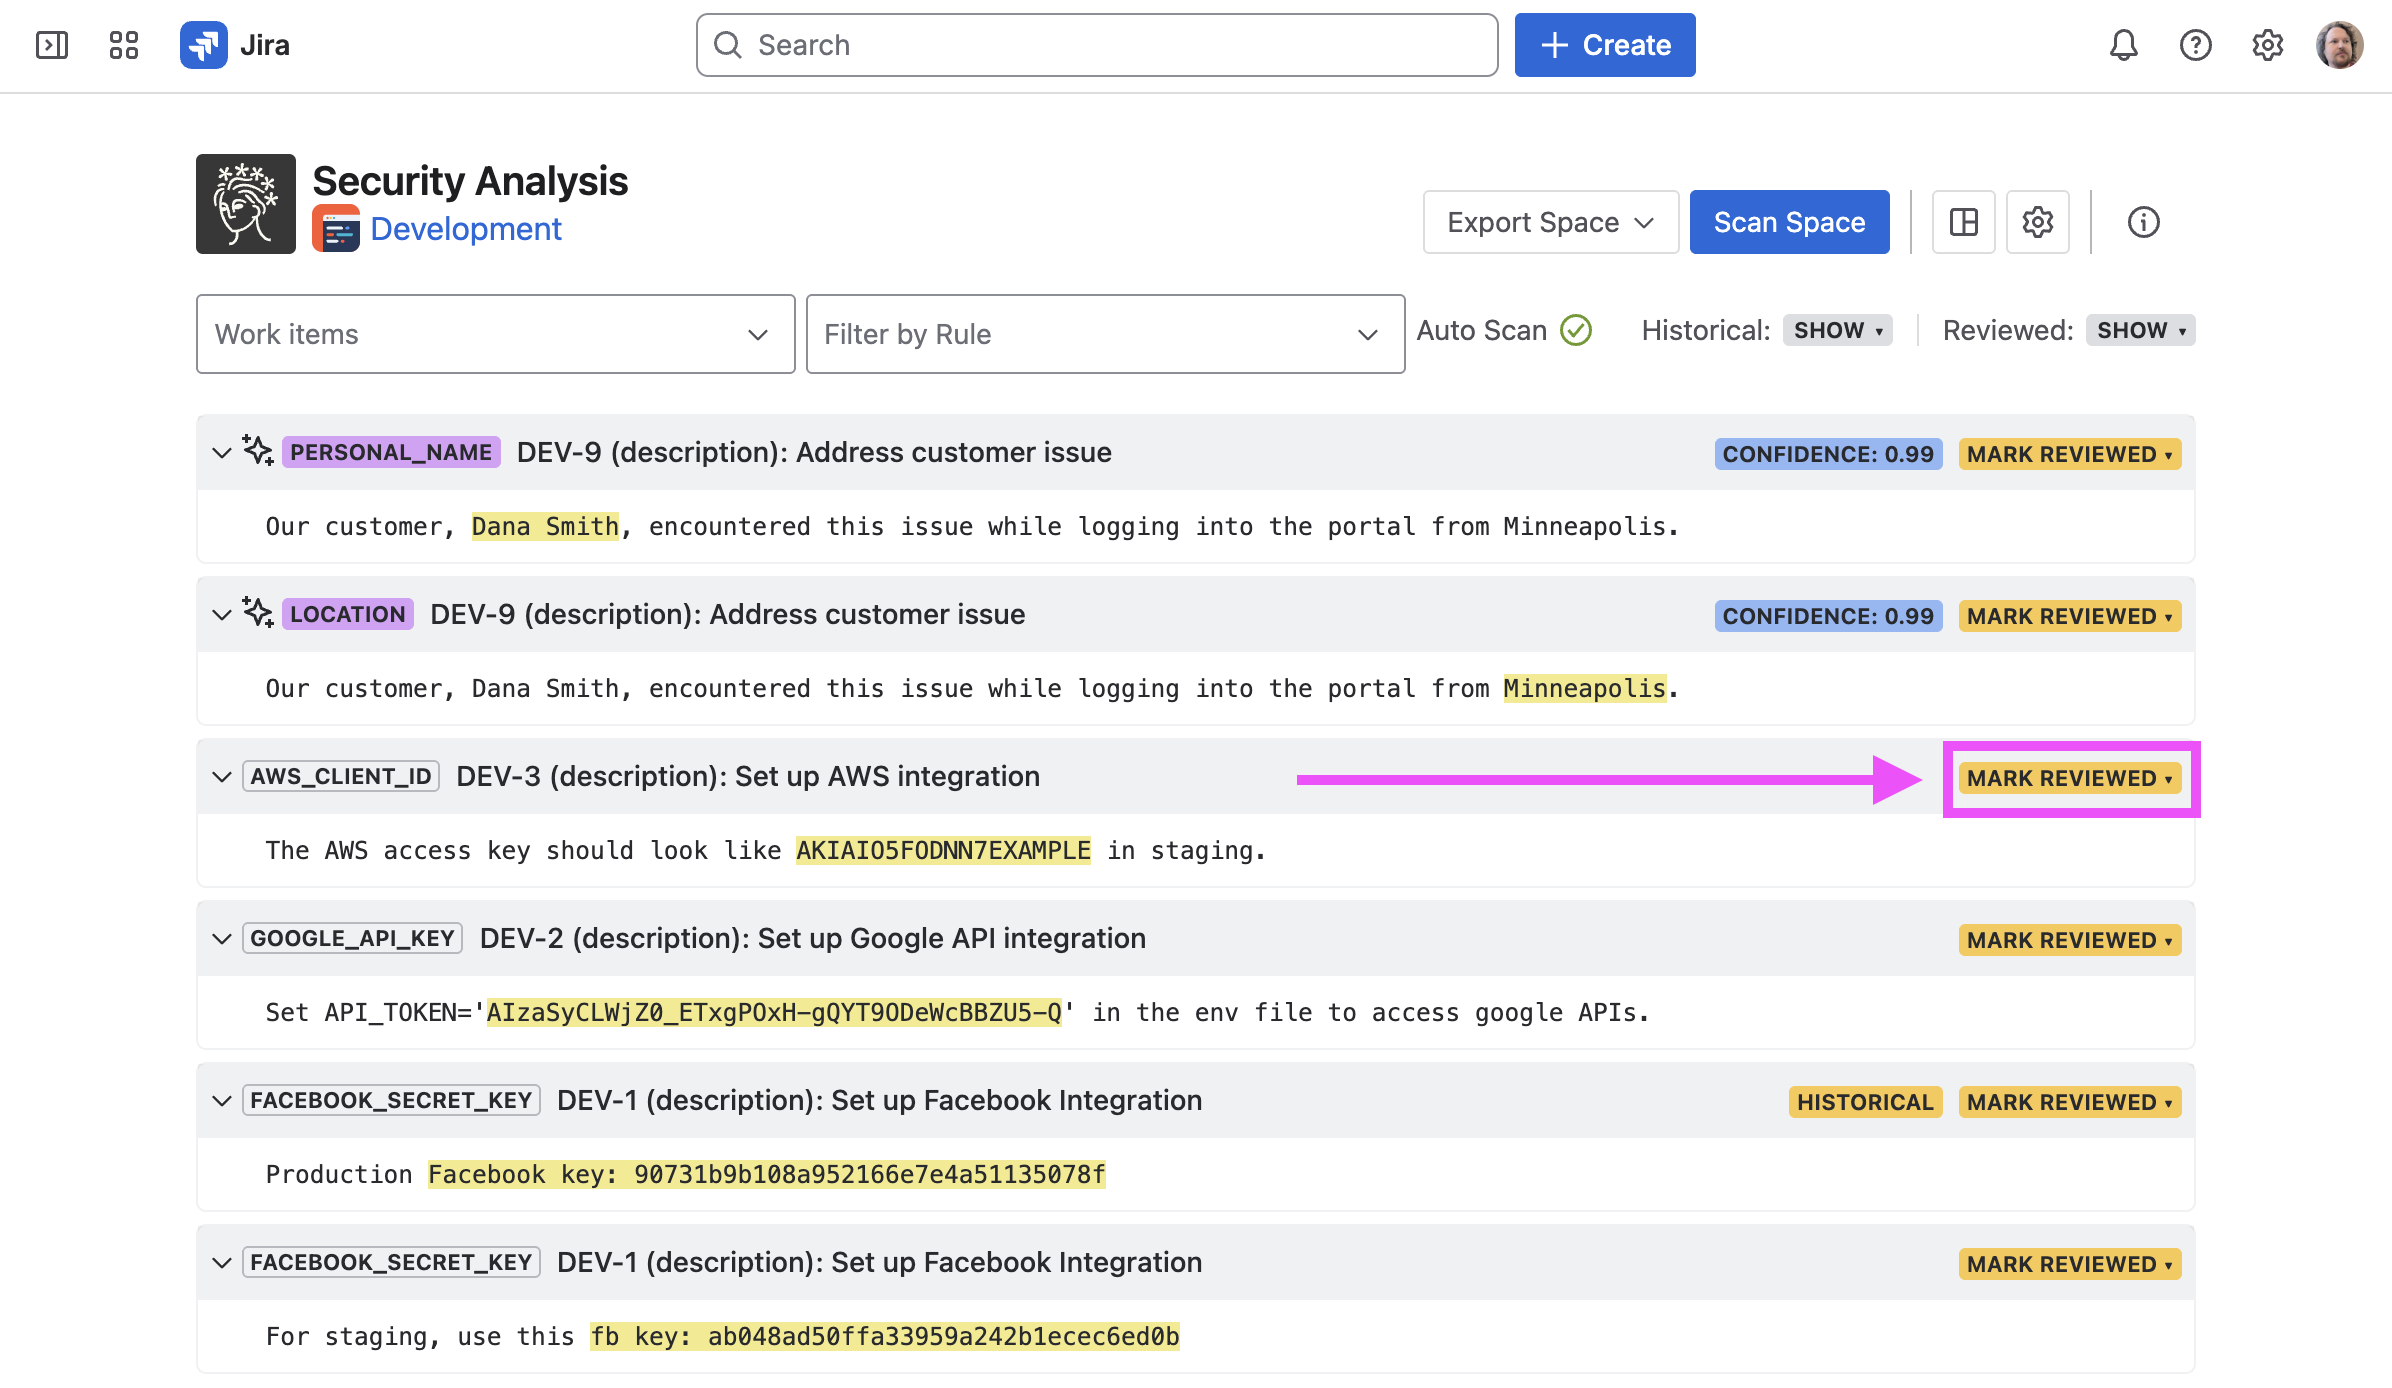Click highlighted Facebook key 90731b9b...

point(767,1174)
